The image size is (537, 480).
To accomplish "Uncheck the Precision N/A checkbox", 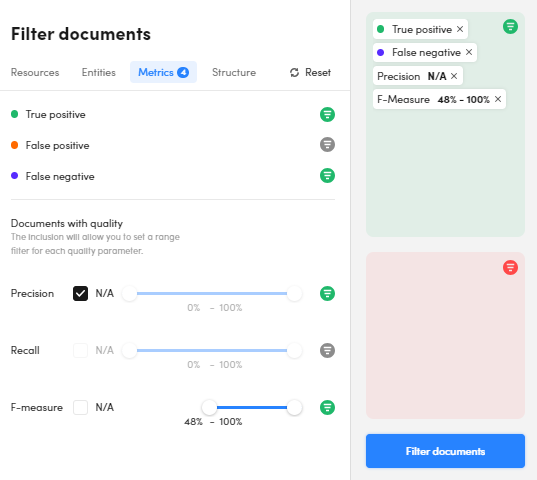I will click(x=80, y=293).
